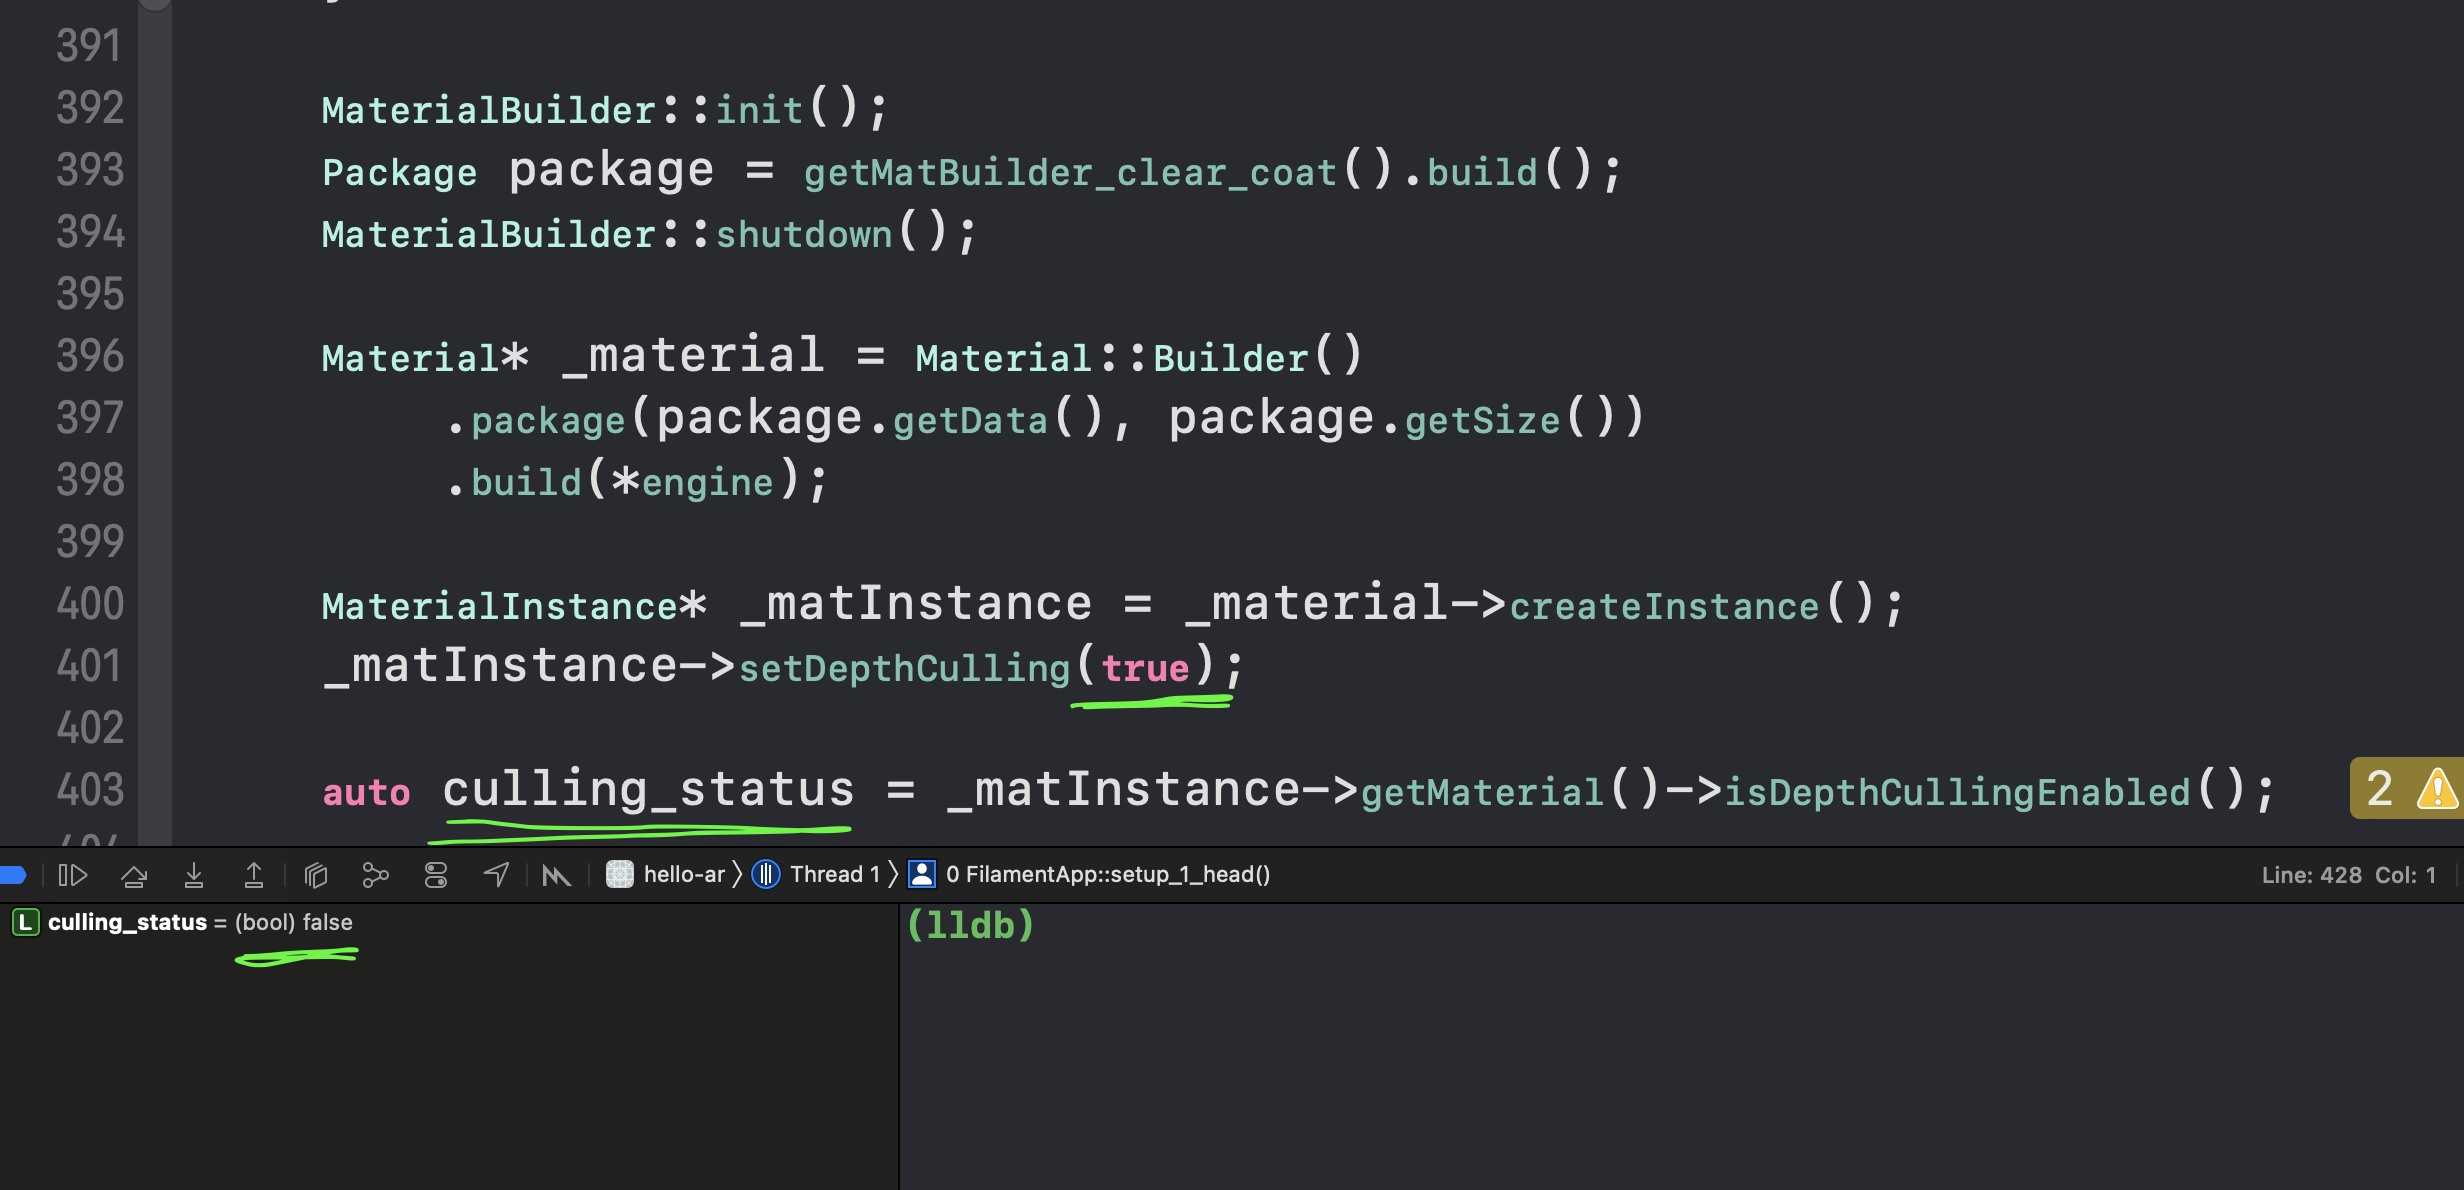Viewport: 2464px width, 1190px height.
Task: Step into the next function call
Action: click(x=194, y=874)
